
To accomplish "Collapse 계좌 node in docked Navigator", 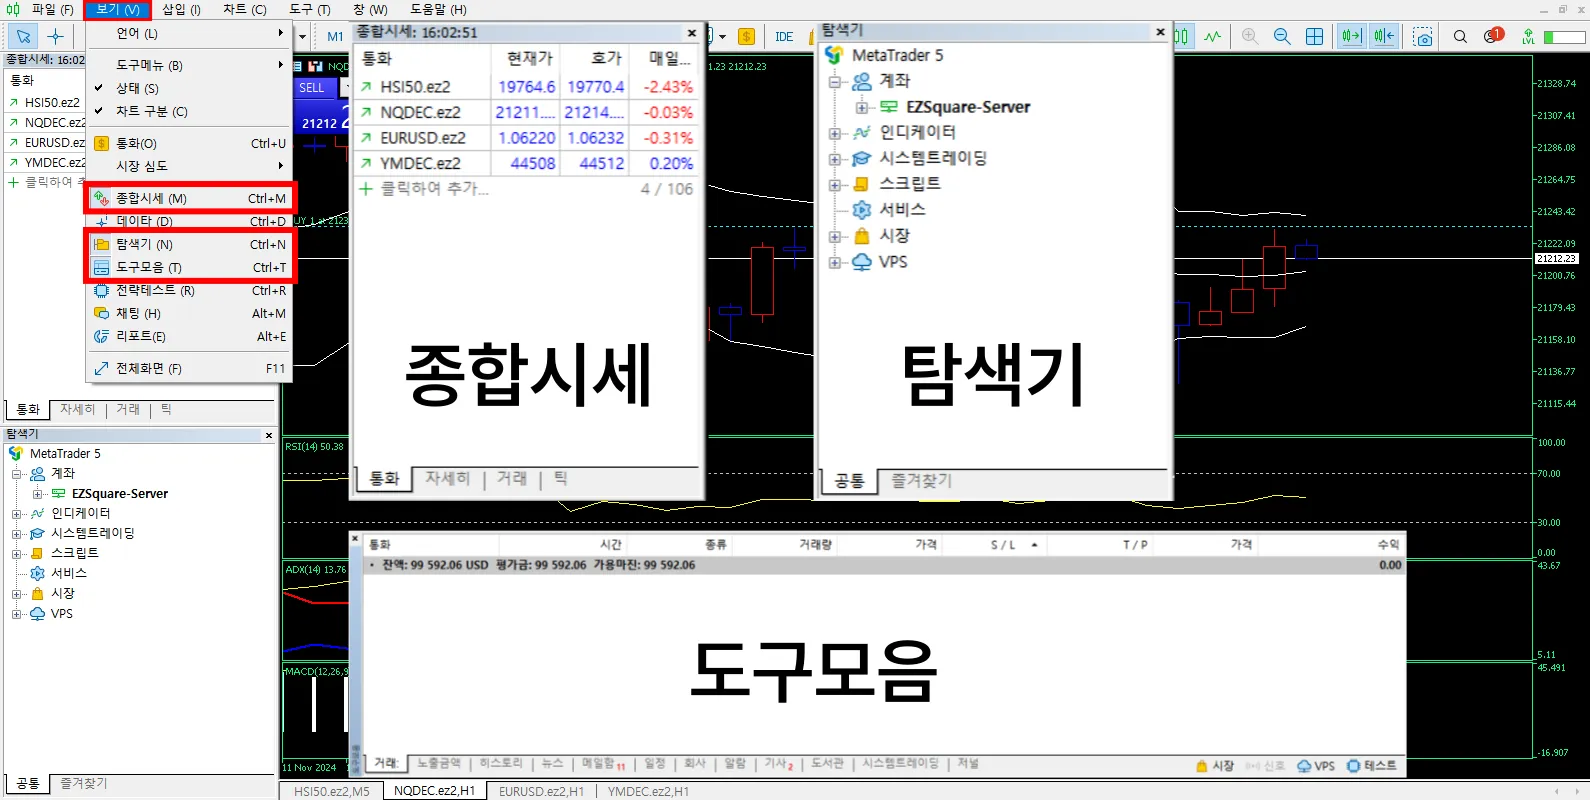I will point(16,474).
